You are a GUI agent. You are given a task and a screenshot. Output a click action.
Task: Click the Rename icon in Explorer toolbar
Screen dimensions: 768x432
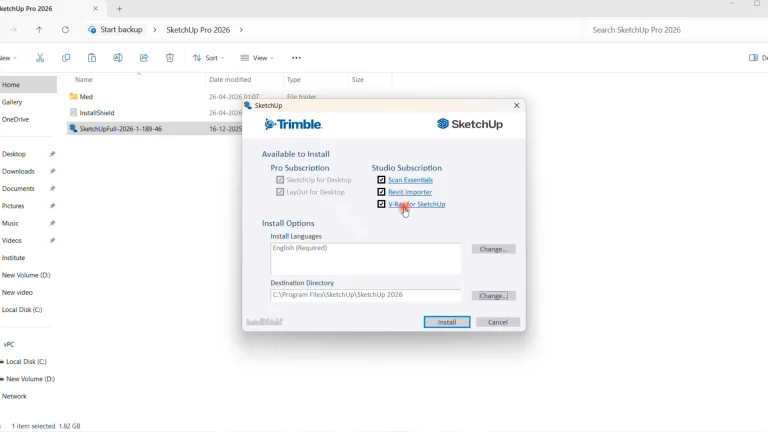pos(118,58)
